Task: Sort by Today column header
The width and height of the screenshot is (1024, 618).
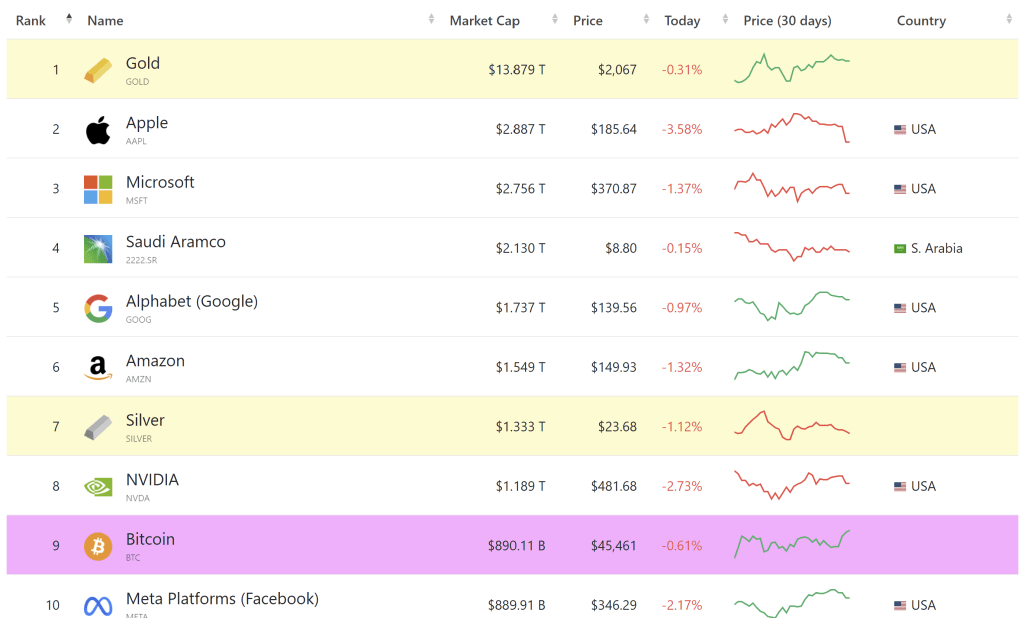Action: tap(682, 20)
